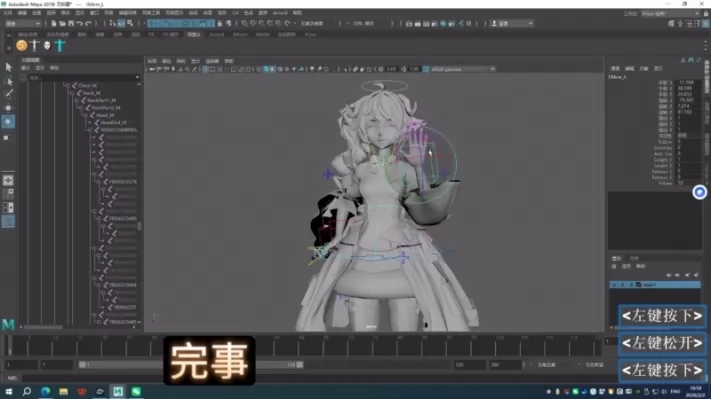Activate the highlighted Rotate tool
Viewport: 711px width, 399px height.
(x=8, y=122)
